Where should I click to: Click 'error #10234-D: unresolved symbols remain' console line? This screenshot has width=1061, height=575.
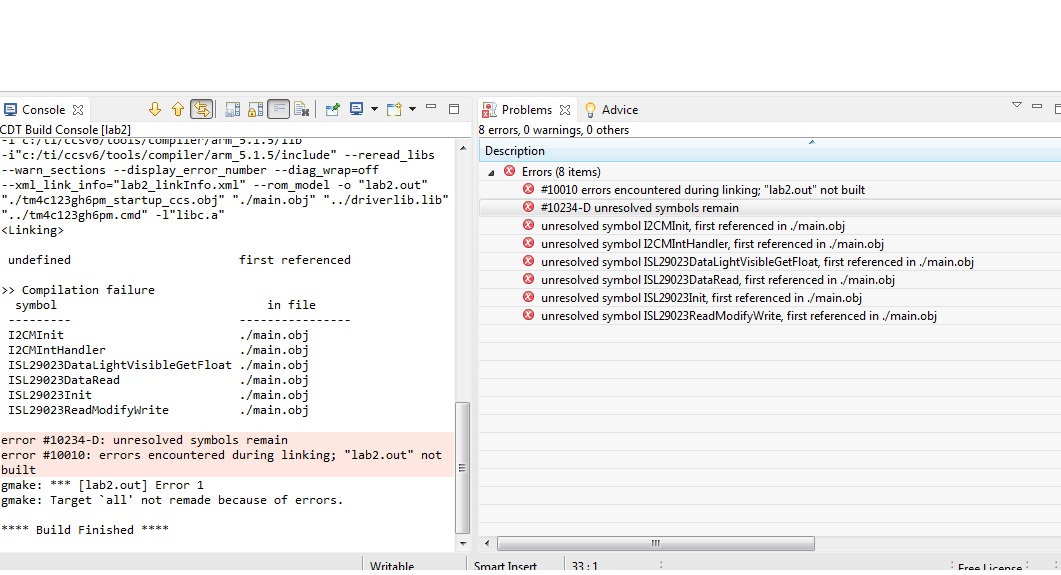pyautogui.click(x=144, y=440)
